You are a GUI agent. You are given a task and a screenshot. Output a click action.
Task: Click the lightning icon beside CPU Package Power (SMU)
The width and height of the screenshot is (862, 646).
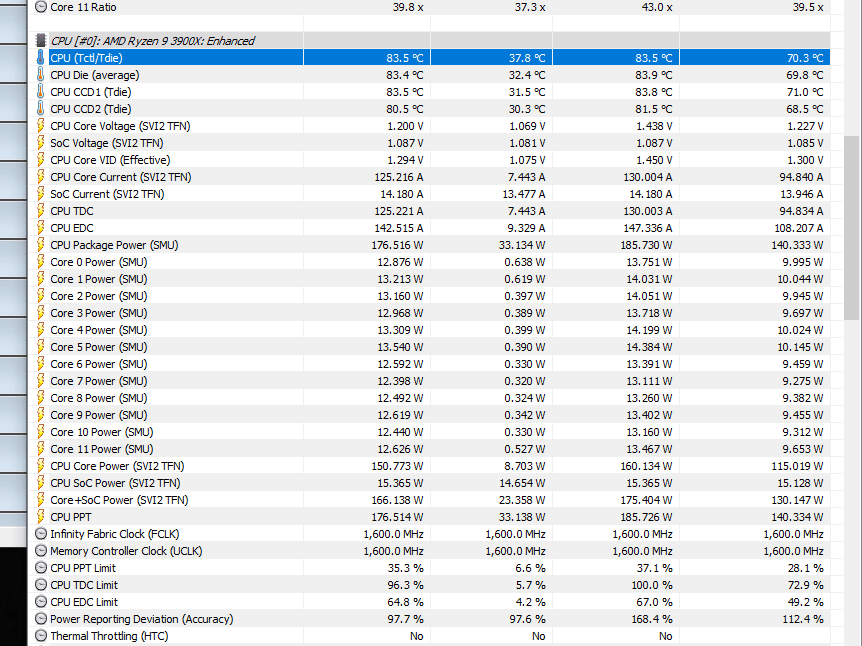point(40,245)
